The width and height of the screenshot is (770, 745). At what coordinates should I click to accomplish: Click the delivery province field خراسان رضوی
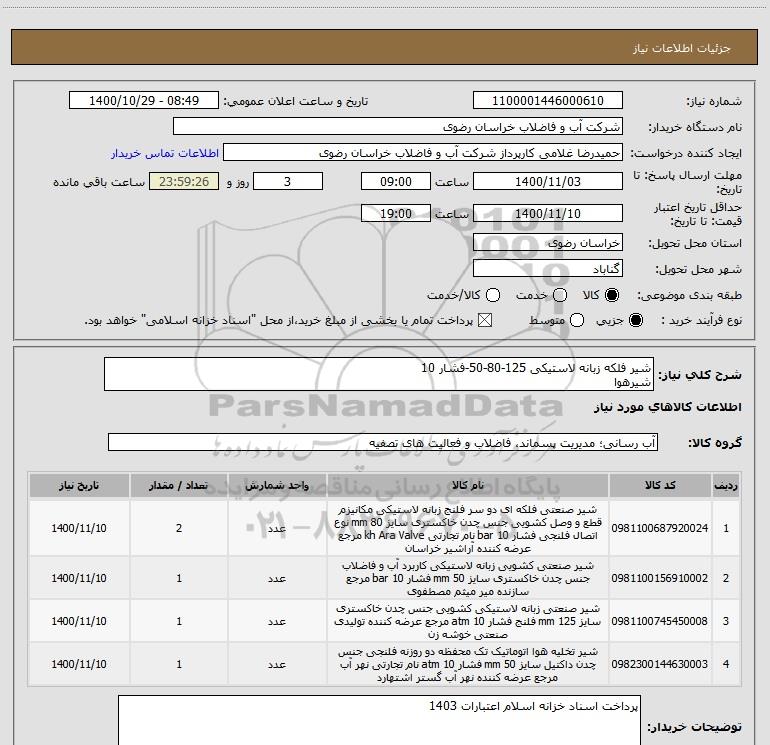548,243
